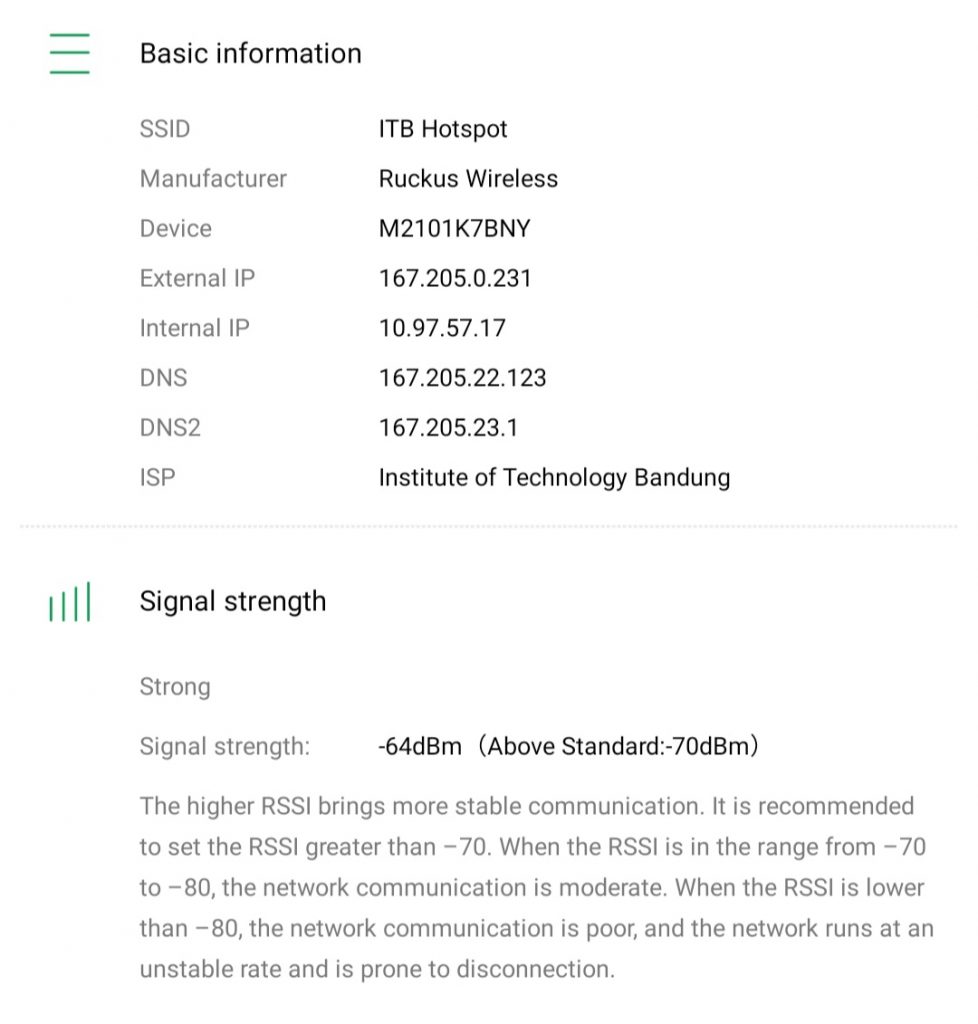Tap the Manufacturer label
978x1024 pixels.
tap(213, 179)
